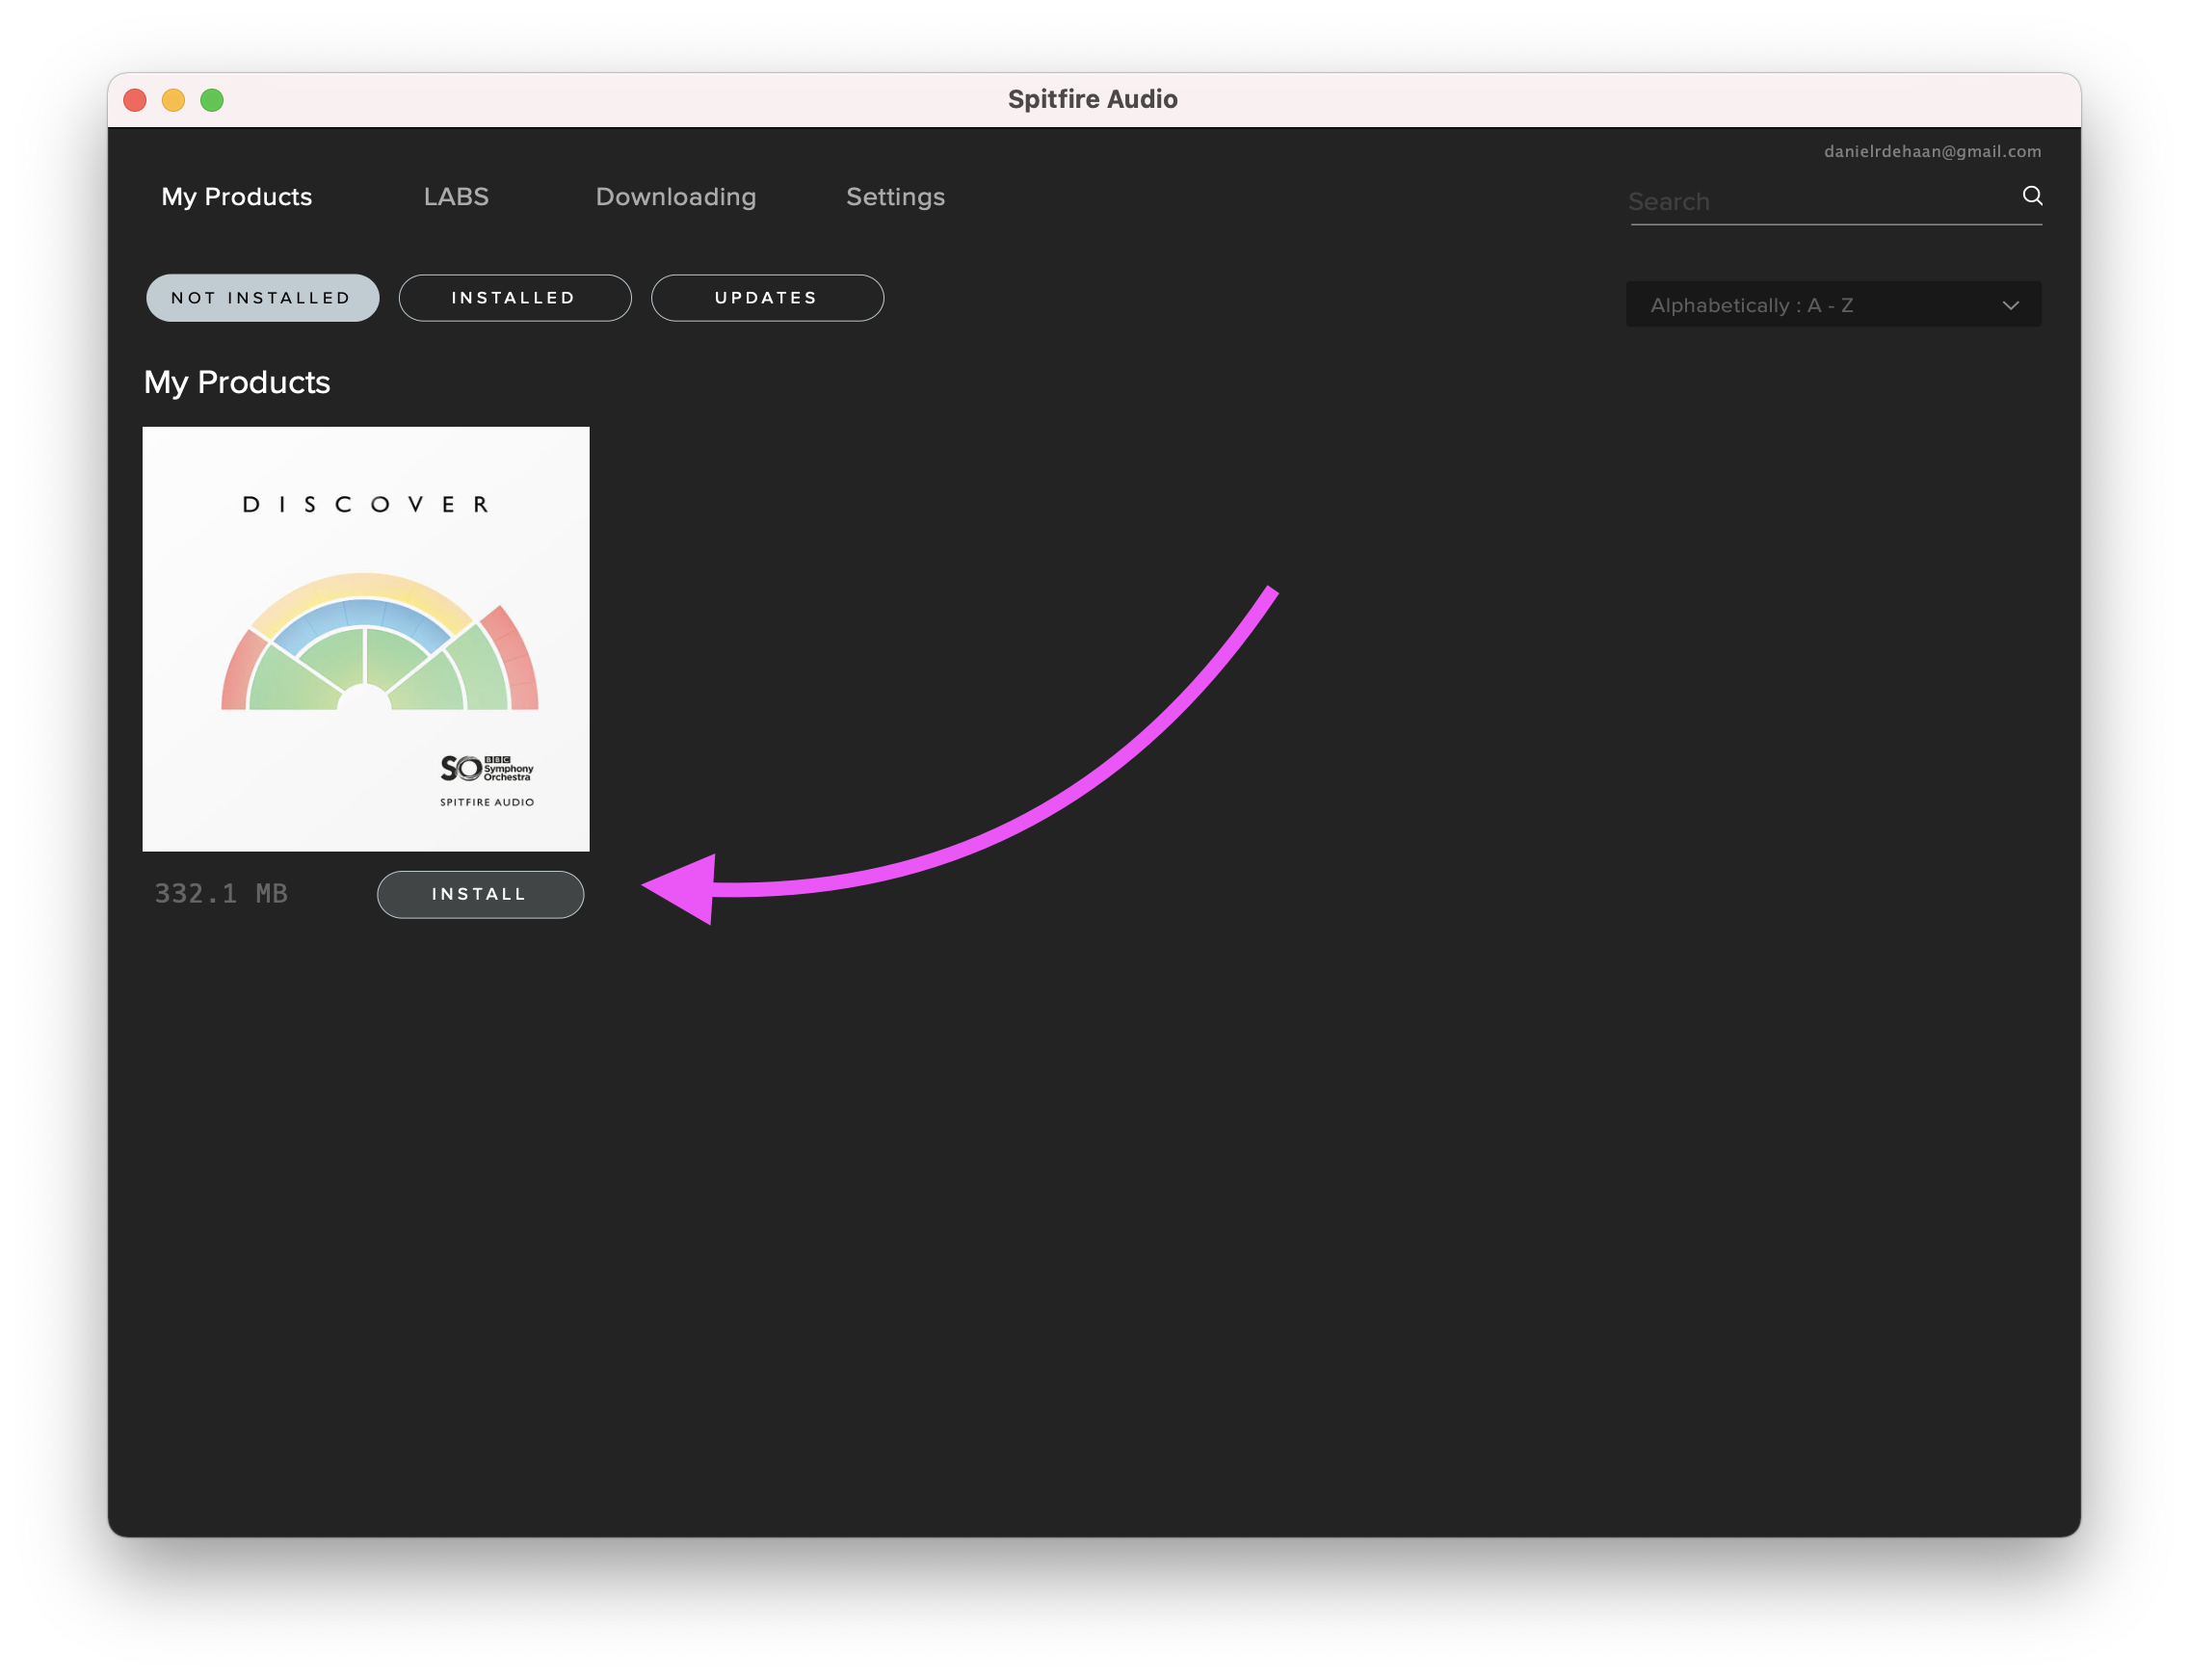The height and width of the screenshot is (1680, 2189).
Task: Click the 332.1 MB size label
Action: pyautogui.click(x=221, y=894)
